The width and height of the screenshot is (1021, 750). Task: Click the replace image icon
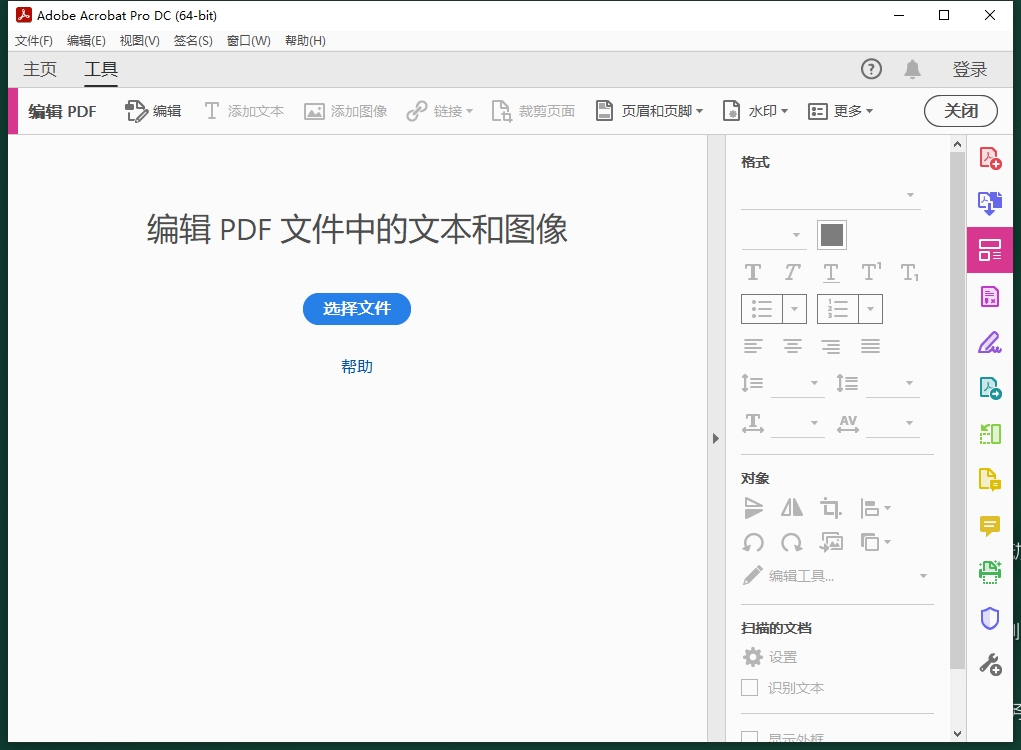tap(831, 542)
